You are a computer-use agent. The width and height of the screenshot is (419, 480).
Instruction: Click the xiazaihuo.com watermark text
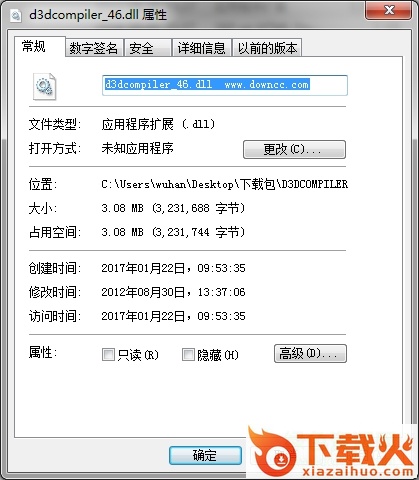click(358, 472)
